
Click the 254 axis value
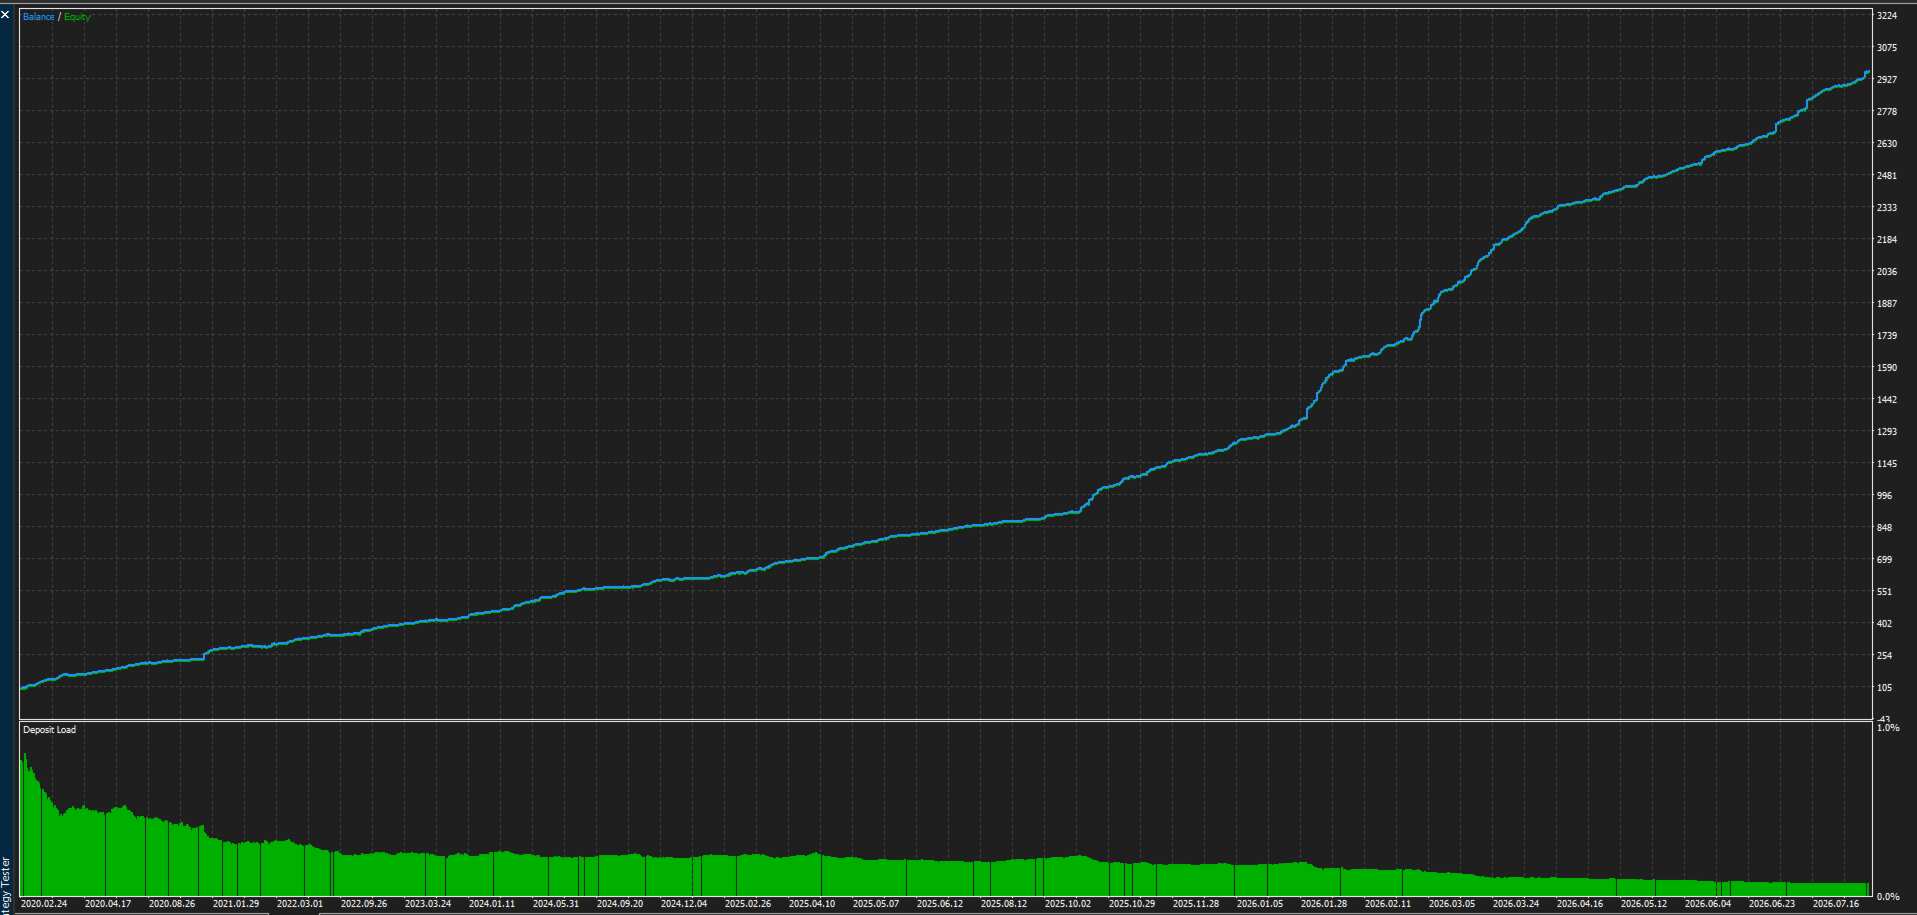(x=1885, y=656)
